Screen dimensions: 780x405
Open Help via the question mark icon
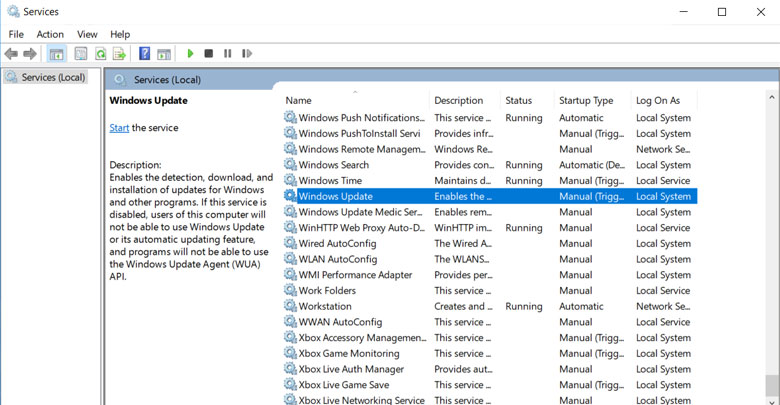[145, 54]
